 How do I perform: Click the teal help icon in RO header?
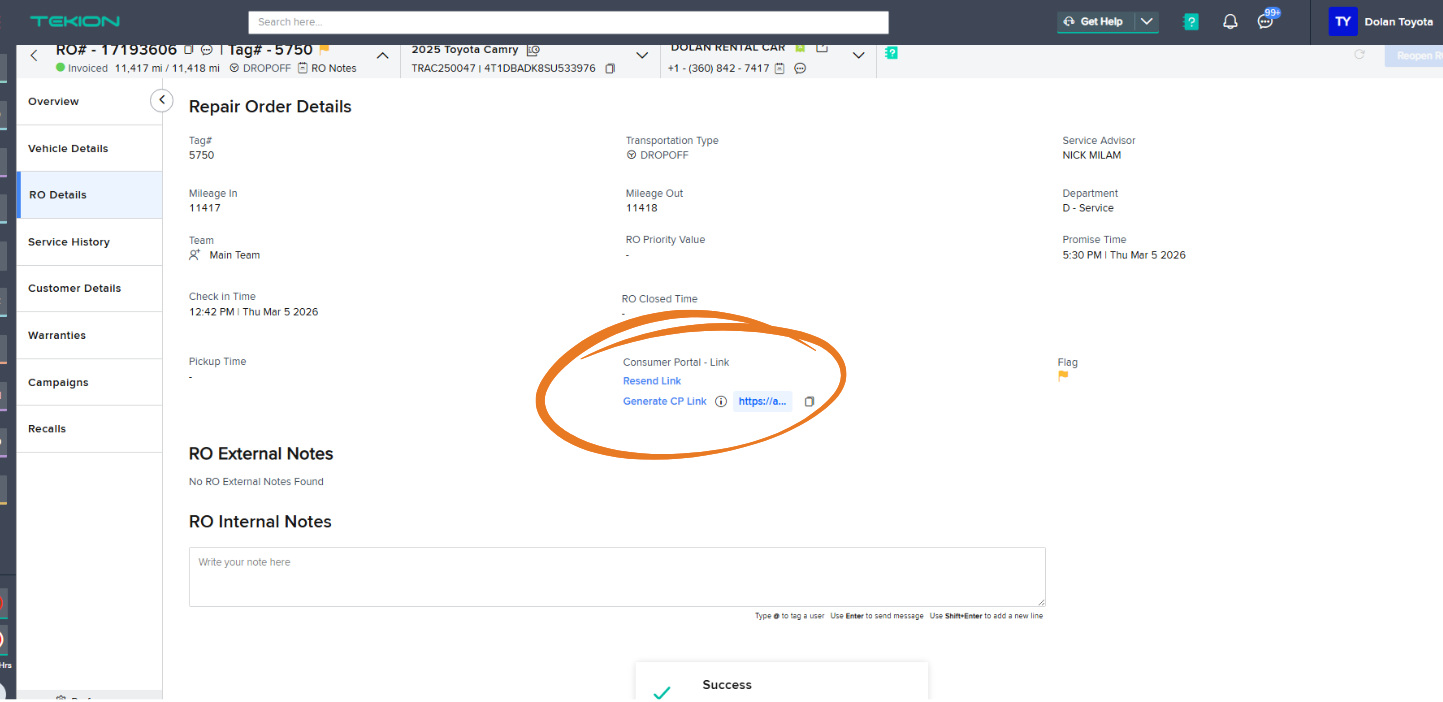point(891,52)
